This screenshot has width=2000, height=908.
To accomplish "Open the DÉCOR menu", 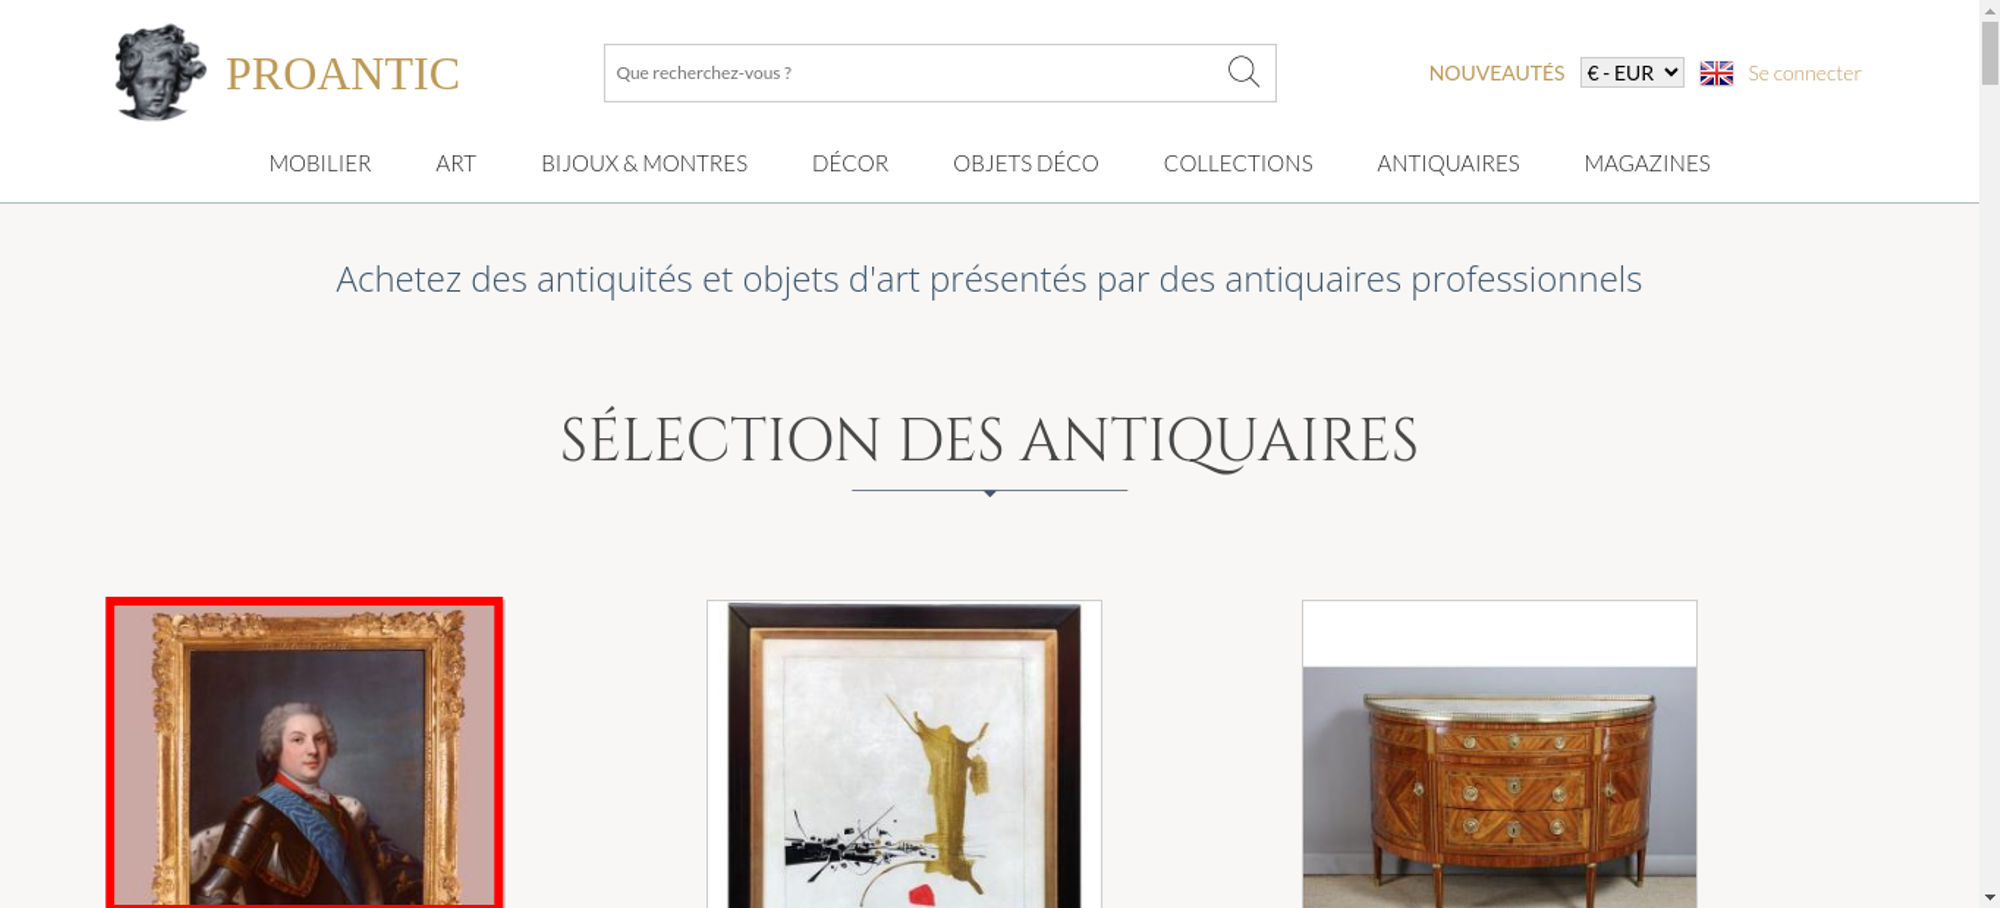I will click(x=850, y=163).
